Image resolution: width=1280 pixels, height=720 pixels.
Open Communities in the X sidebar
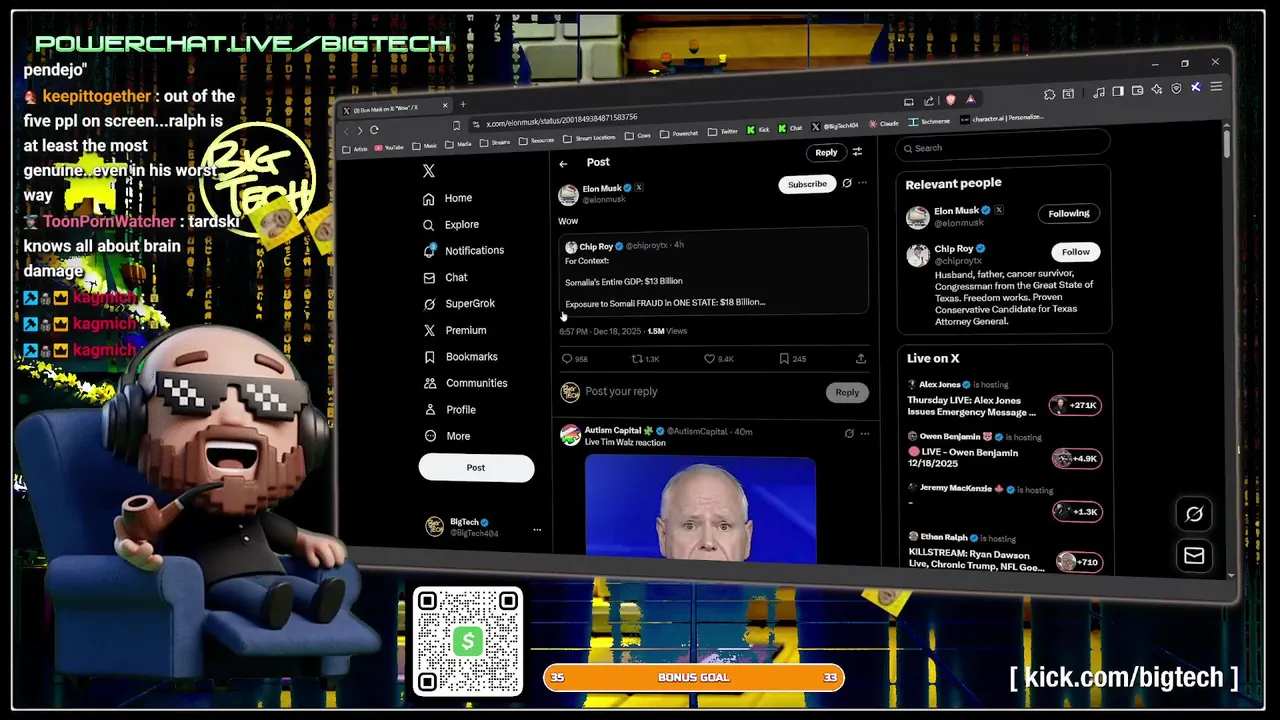pos(465,383)
